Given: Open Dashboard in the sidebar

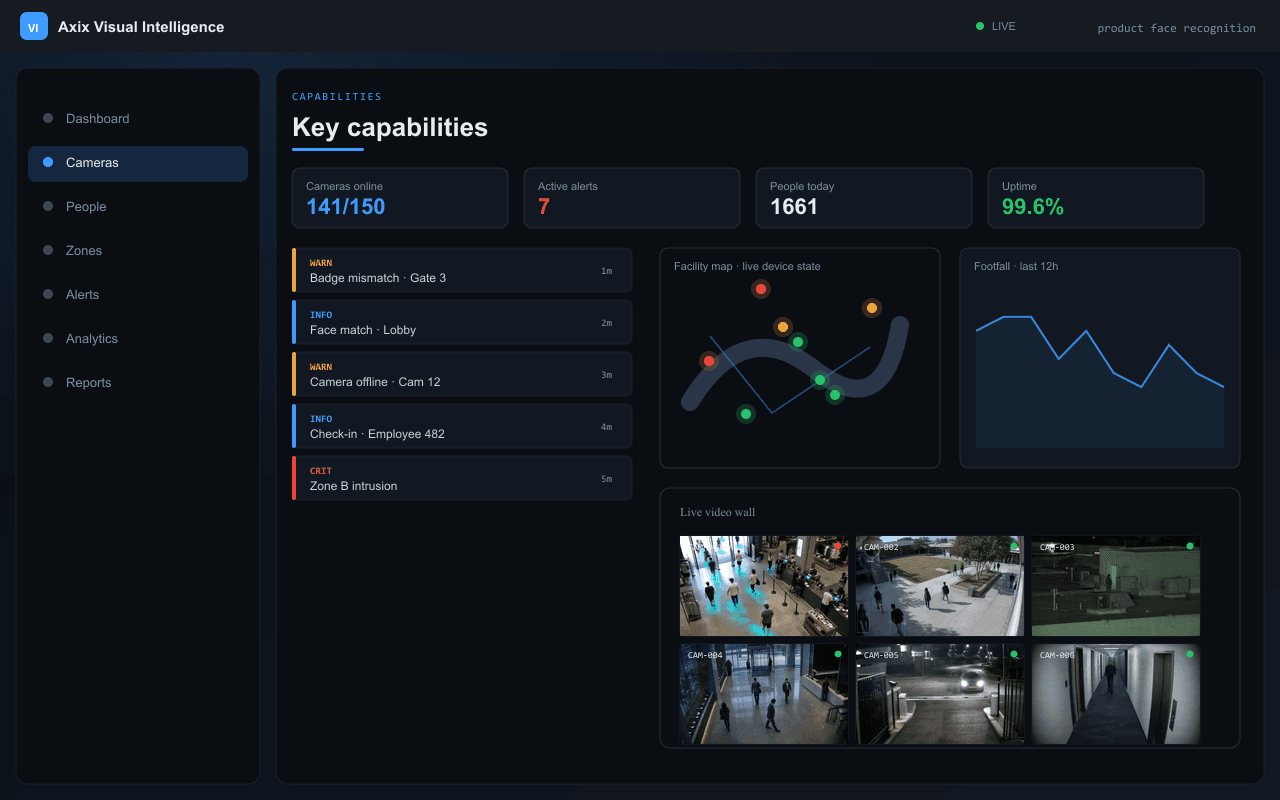Looking at the screenshot, I should pyautogui.click(x=138, y=118).
